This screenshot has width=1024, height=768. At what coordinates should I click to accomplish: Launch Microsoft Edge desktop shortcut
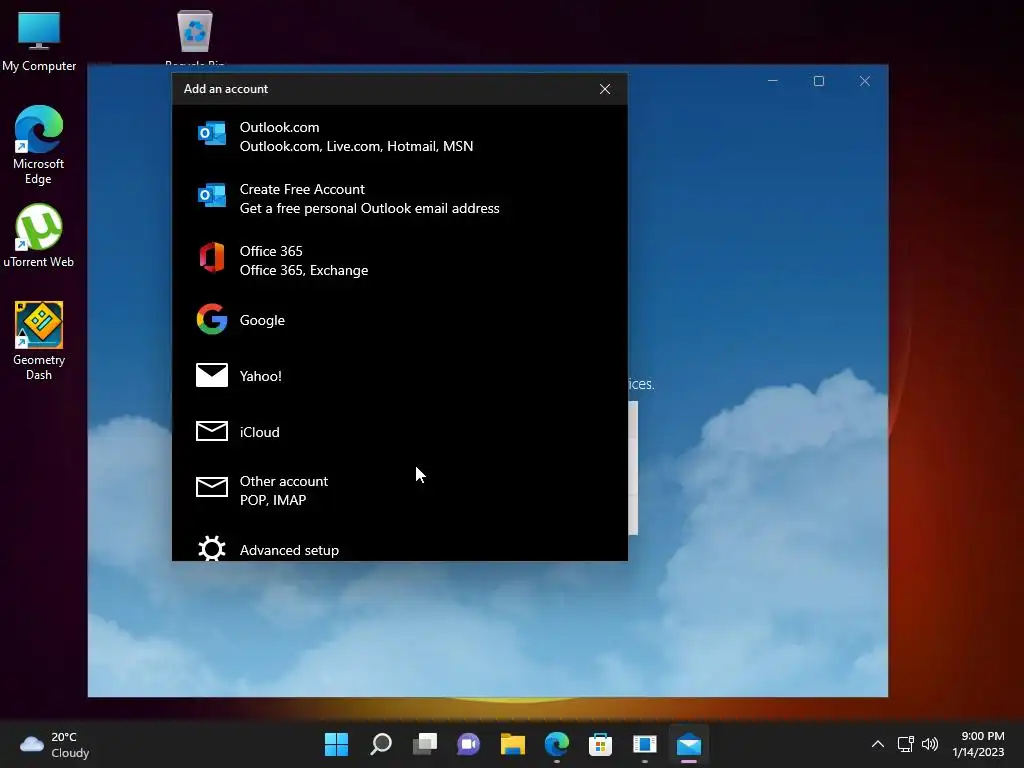tap(39, 145)
